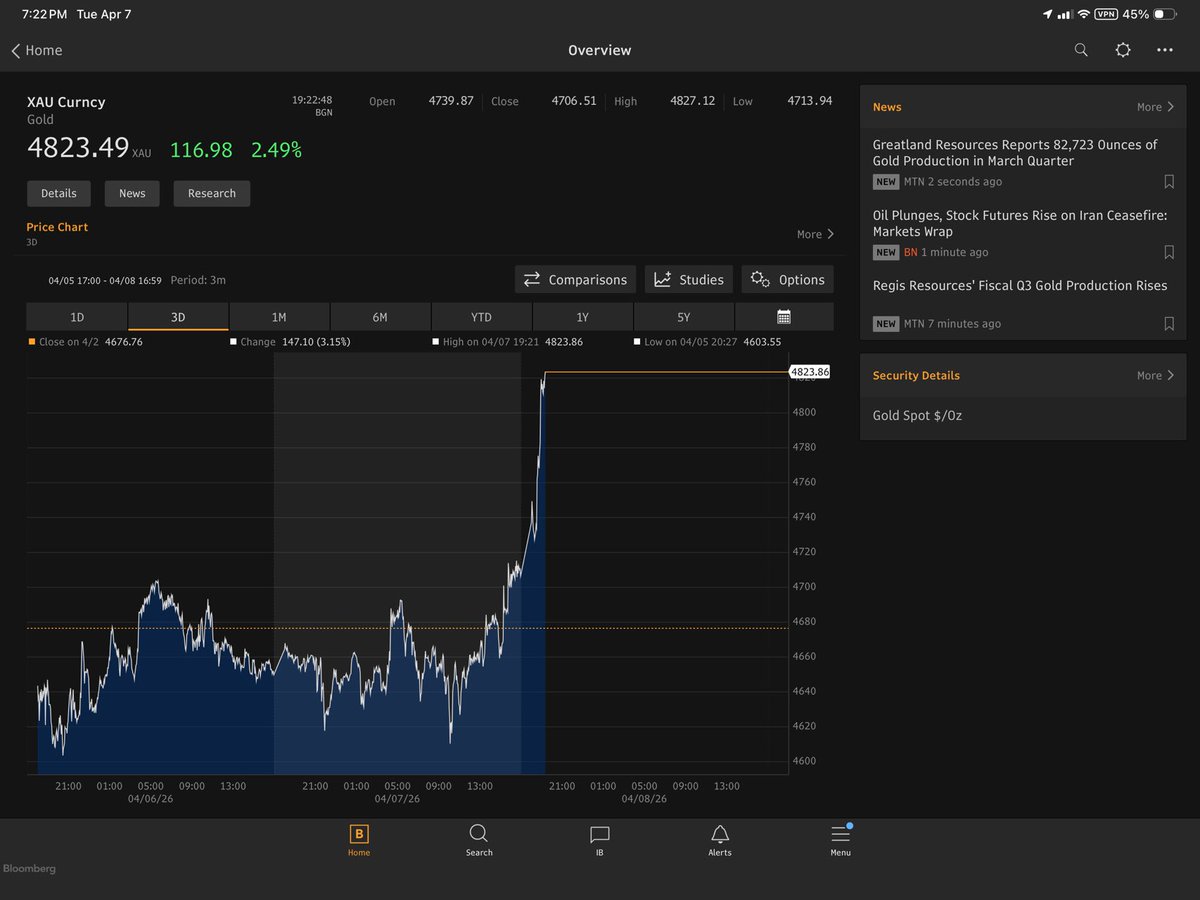The image size is (1200, 900).
Task: Open the settings gear icon
Action: 1123,50
